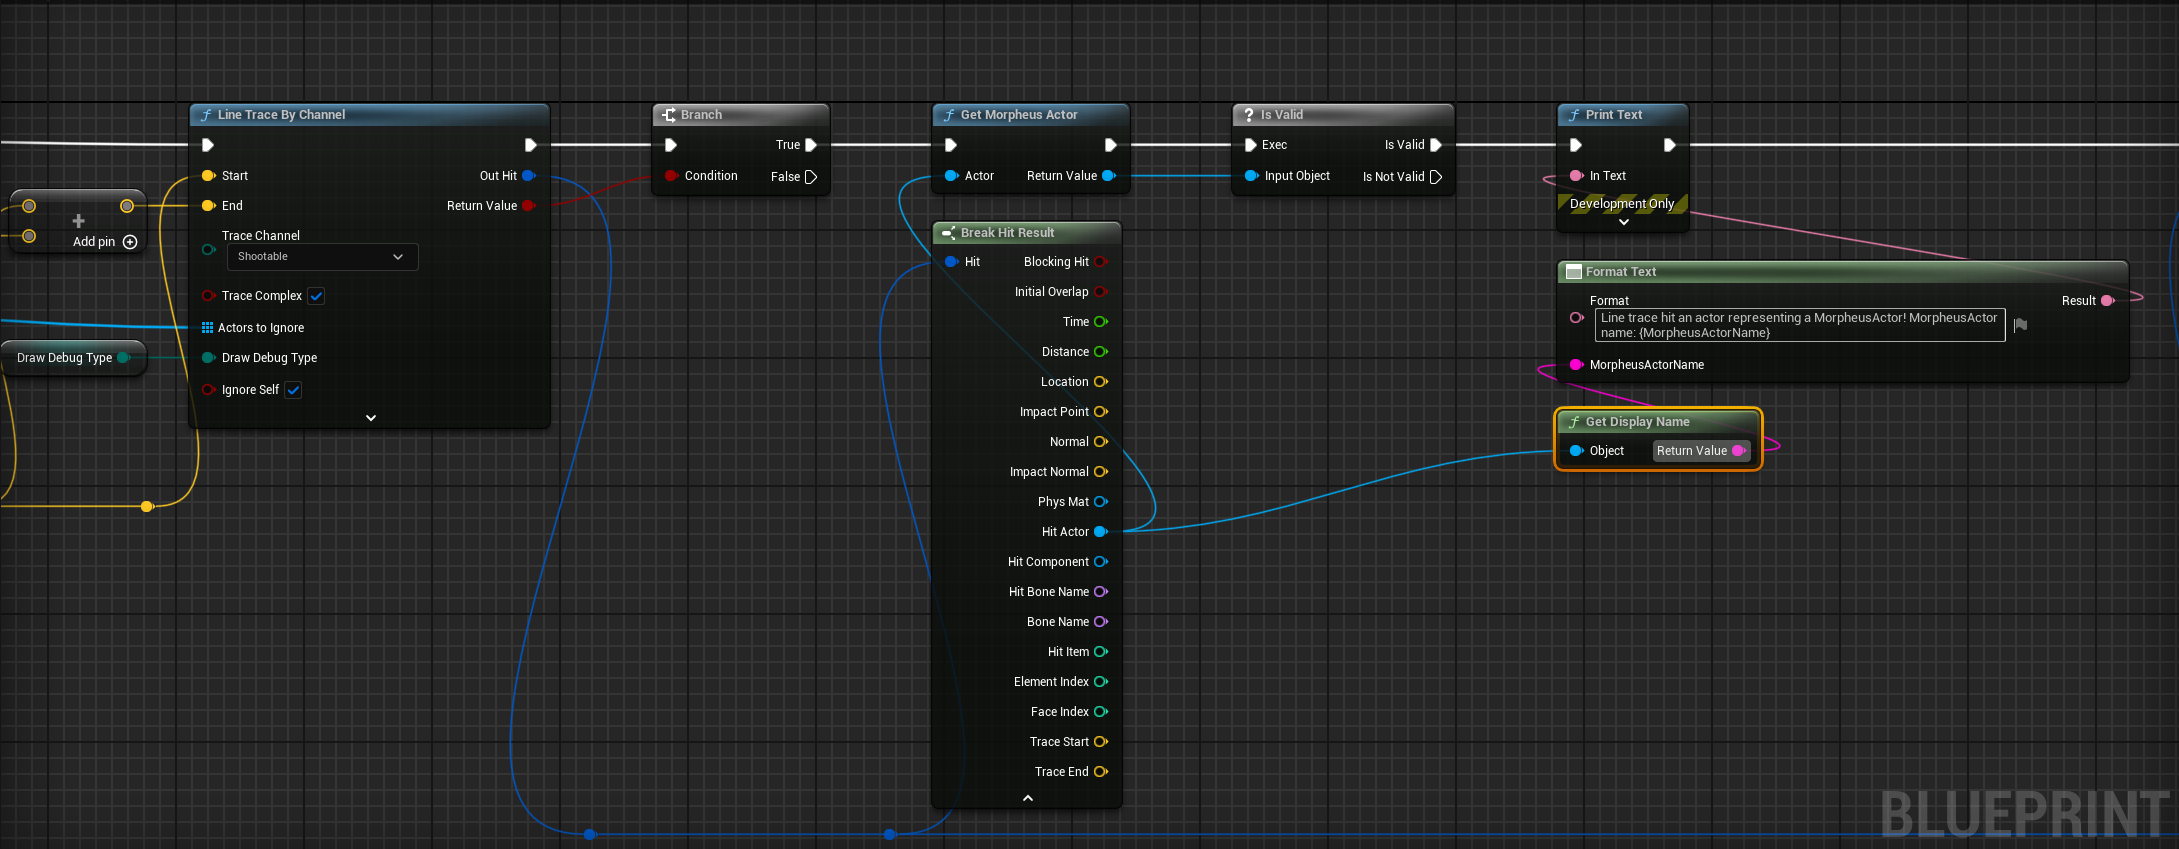
Task: Click the Actors to Ignore array pin
Action: [208, 328]
